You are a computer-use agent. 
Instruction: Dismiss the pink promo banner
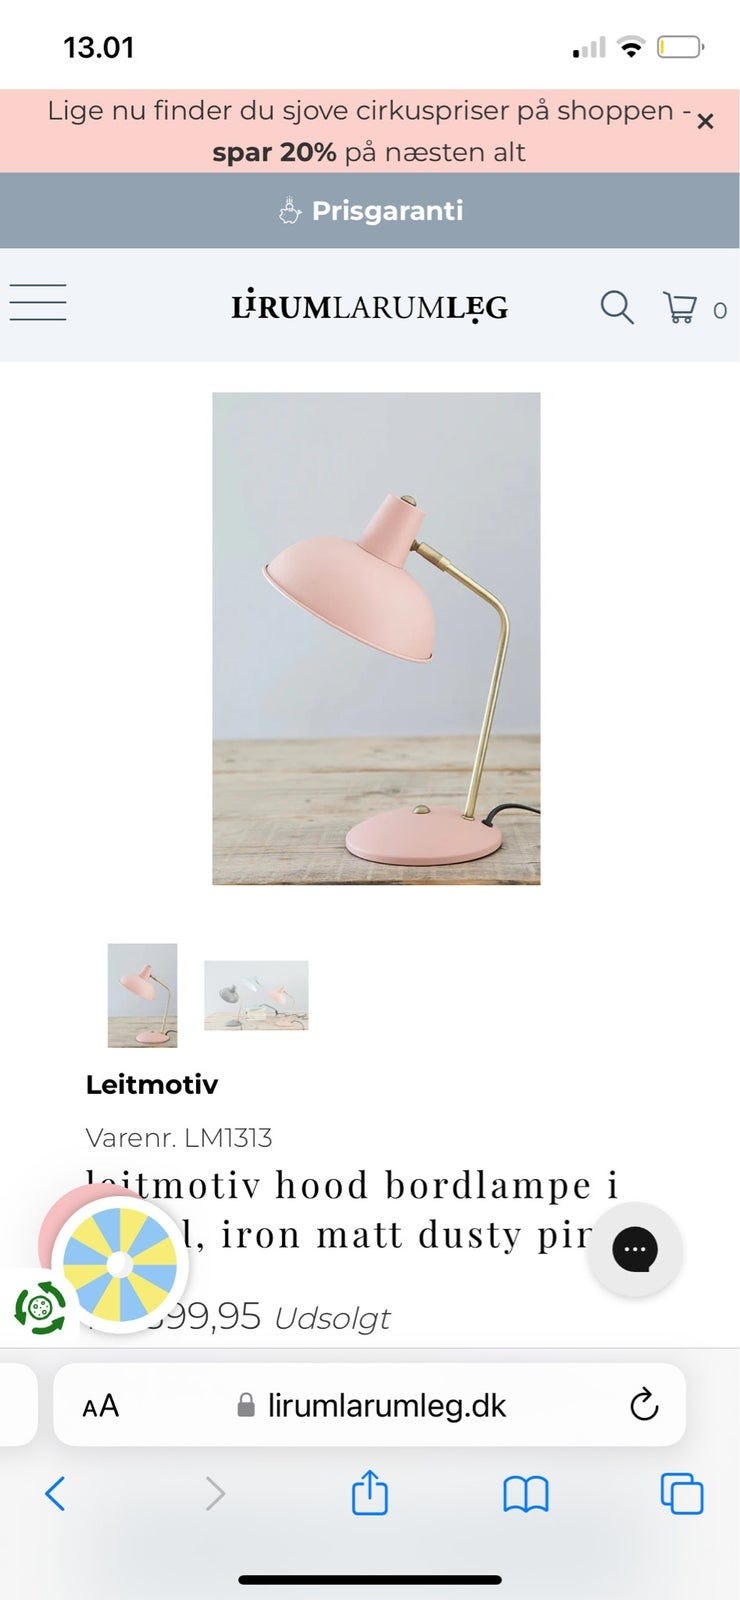pyautogui.click(x=705, y=121)
